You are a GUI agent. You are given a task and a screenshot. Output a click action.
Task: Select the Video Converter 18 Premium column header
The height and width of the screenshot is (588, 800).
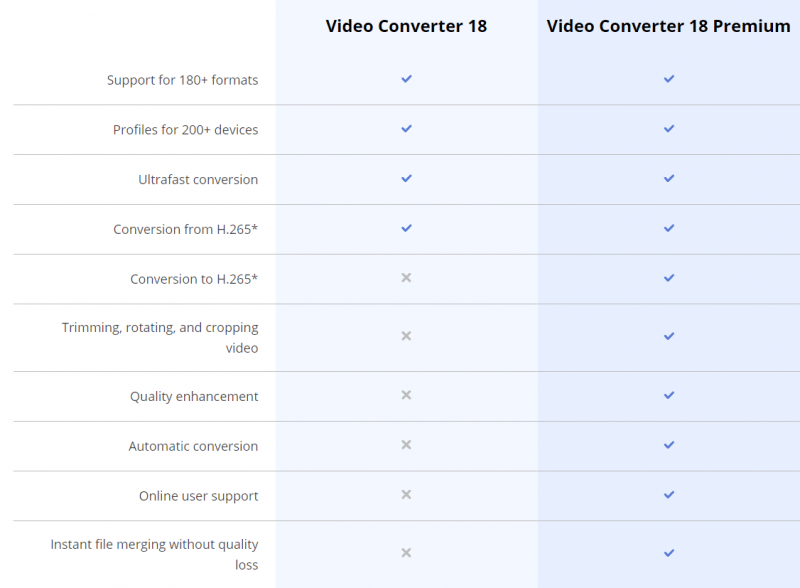click(x=667, y=26)
